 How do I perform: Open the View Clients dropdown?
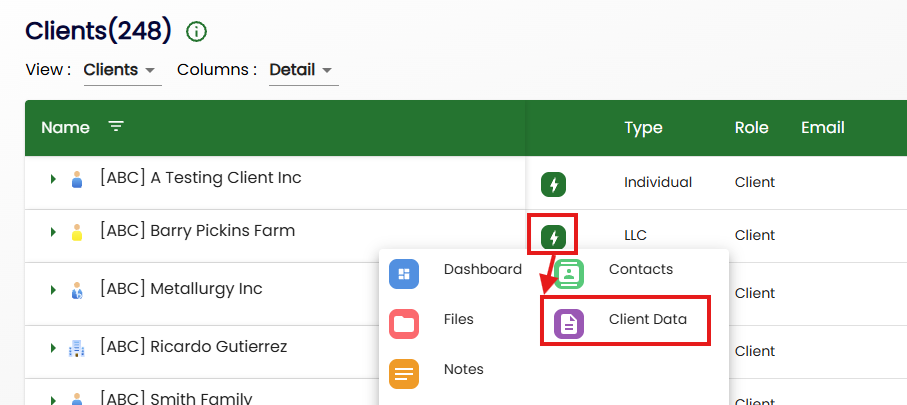pyautogui.click(x=121, y=70)
